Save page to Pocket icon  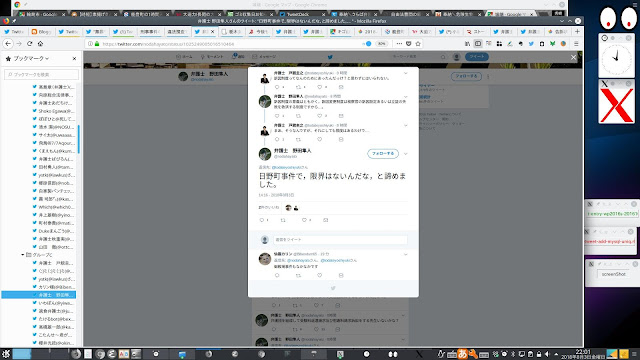pyautogui.click(x=409, y=44)
